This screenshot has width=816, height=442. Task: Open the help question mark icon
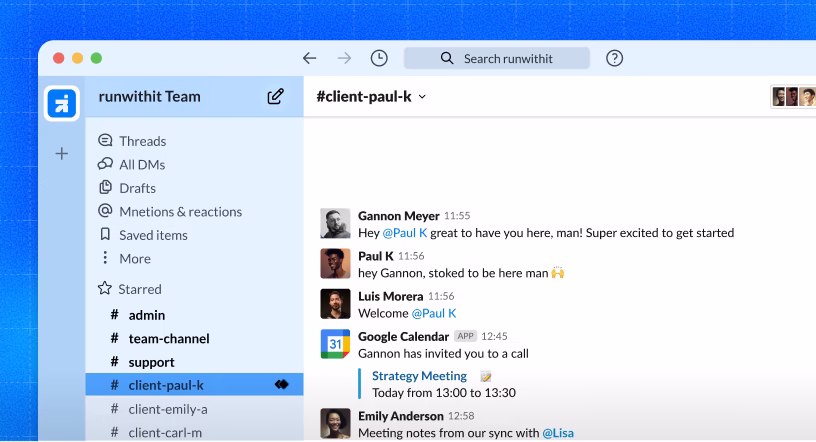coord(614,58)
